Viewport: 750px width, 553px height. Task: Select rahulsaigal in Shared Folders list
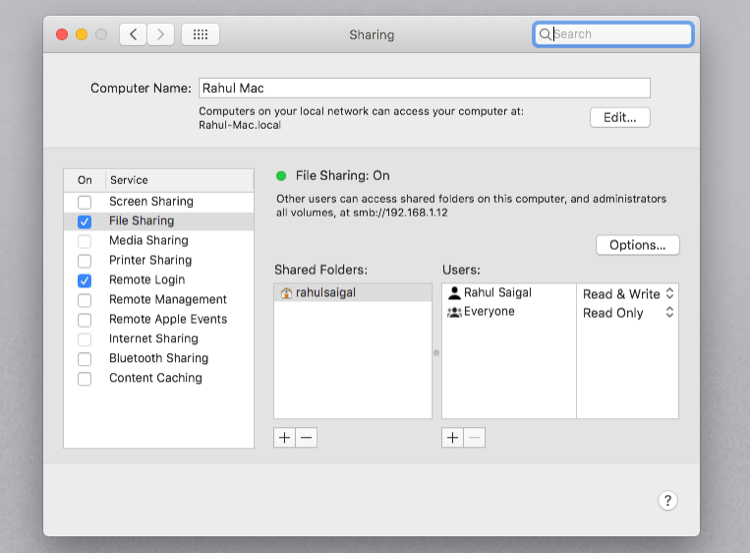pyautogui.click(x=353, y=293)
